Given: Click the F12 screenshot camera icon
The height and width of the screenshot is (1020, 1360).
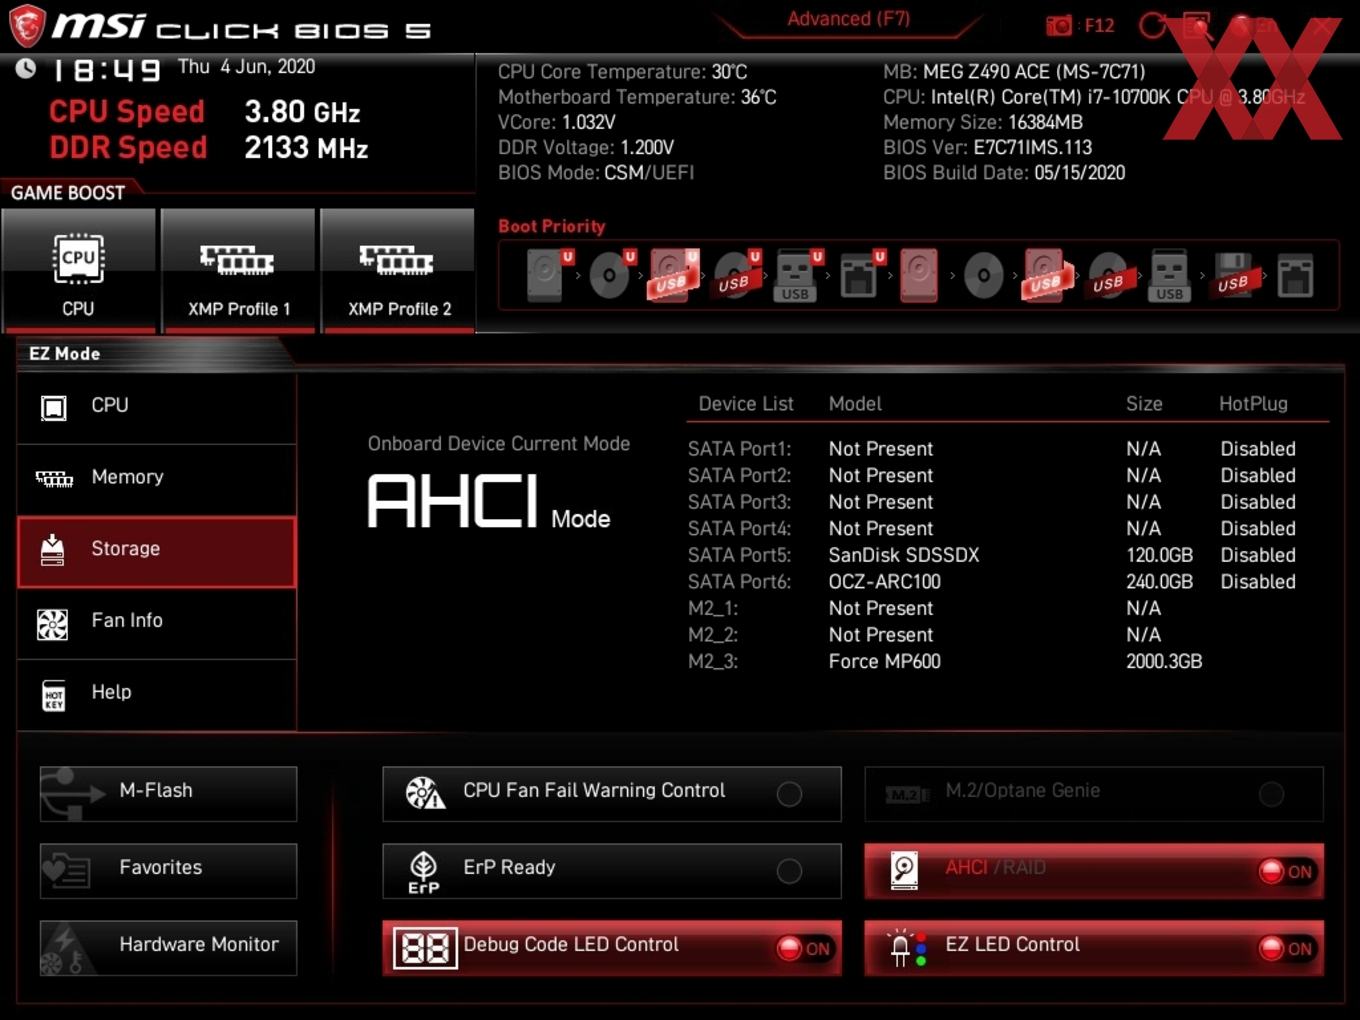Looking at the screenshot, I should click(x=1058, y=26).
